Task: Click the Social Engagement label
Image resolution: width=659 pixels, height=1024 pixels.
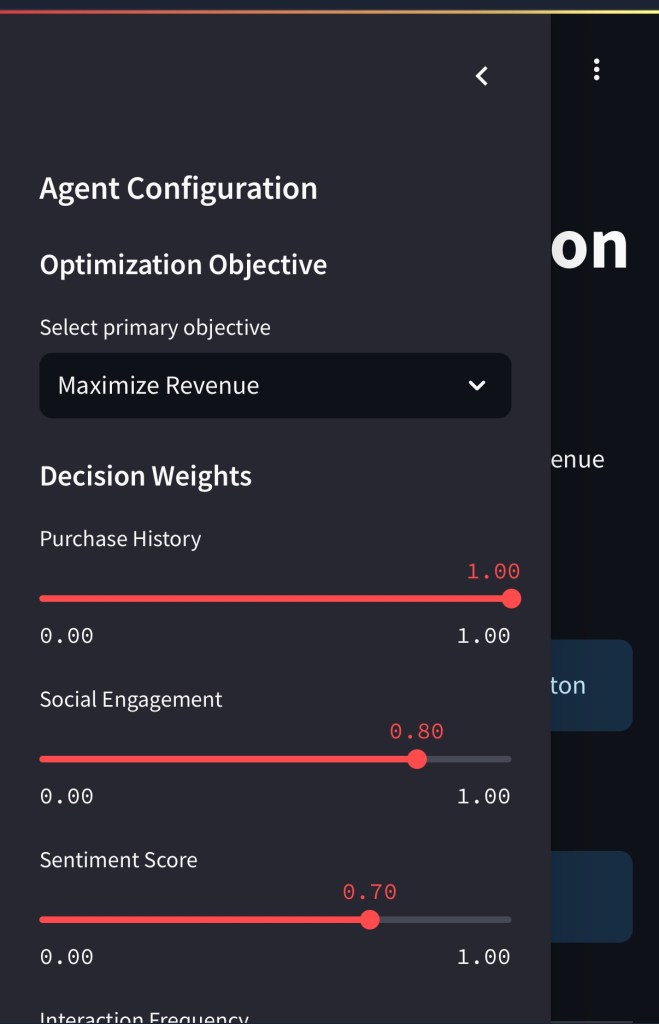Action: click(131, 700)
